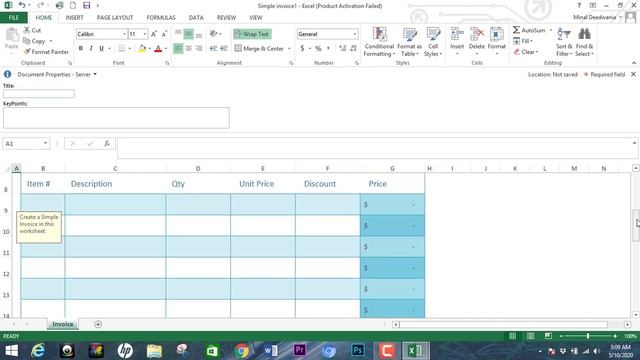
Task: Toggle Center horizontal alignment
Action: click(x=189, y=49)
